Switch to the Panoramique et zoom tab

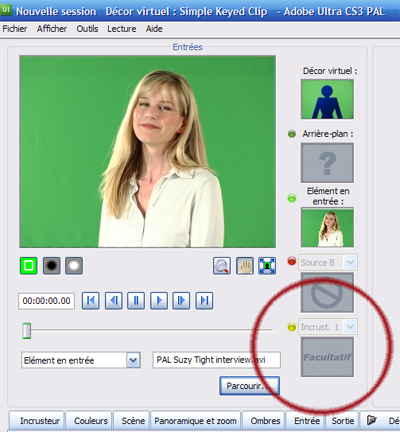tap(195, 421)
